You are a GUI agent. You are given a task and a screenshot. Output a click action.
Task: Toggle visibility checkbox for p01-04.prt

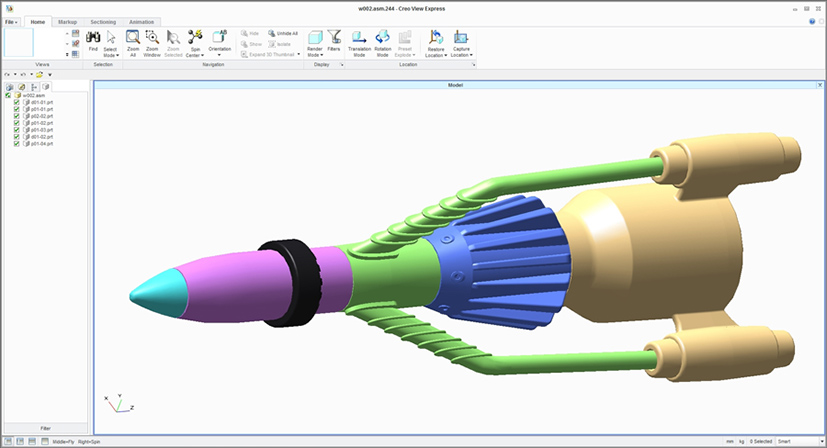(x=16, y=144)
